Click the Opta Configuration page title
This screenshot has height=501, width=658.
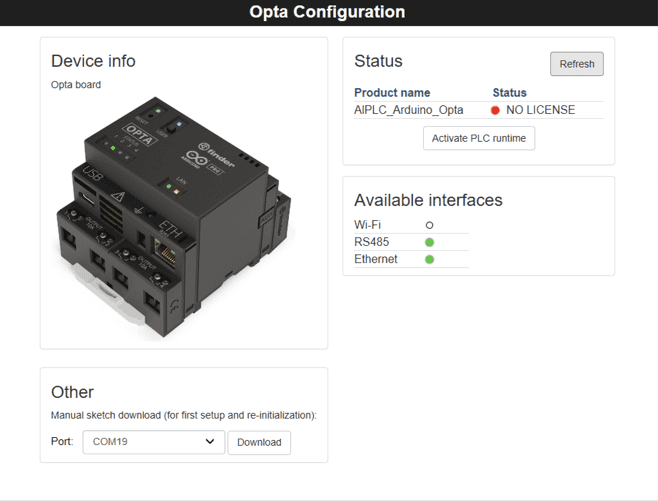coord(328,13)
